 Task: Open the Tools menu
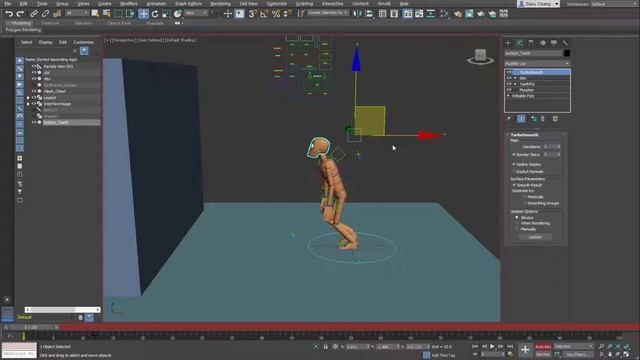(42, 4)
